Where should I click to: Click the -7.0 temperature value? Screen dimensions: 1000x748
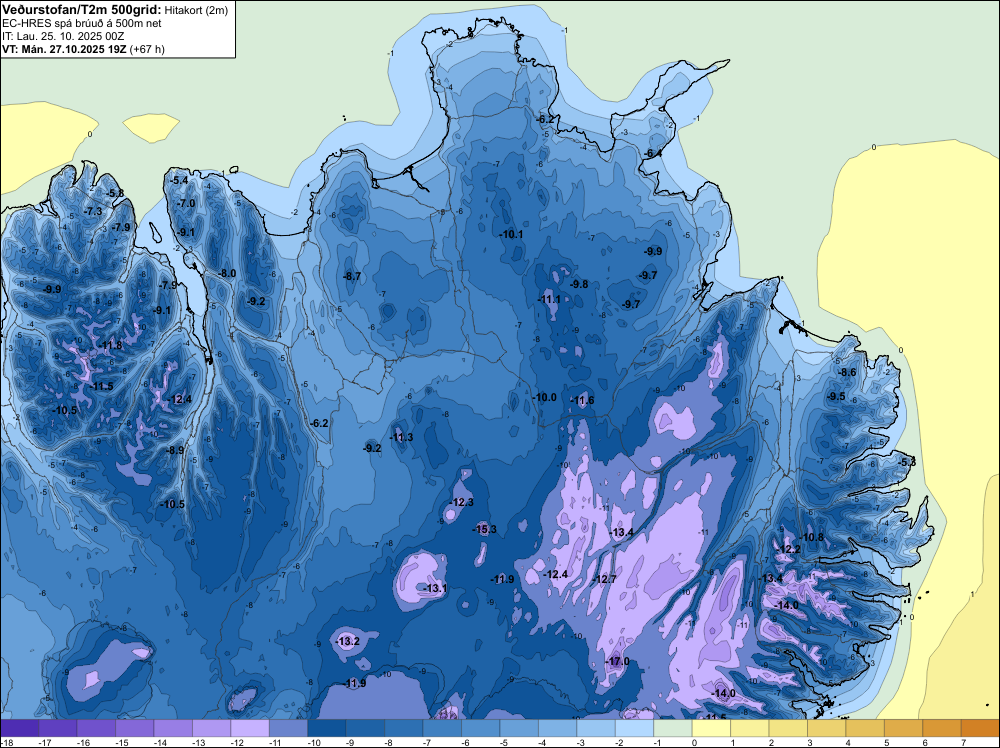(186, 203)
